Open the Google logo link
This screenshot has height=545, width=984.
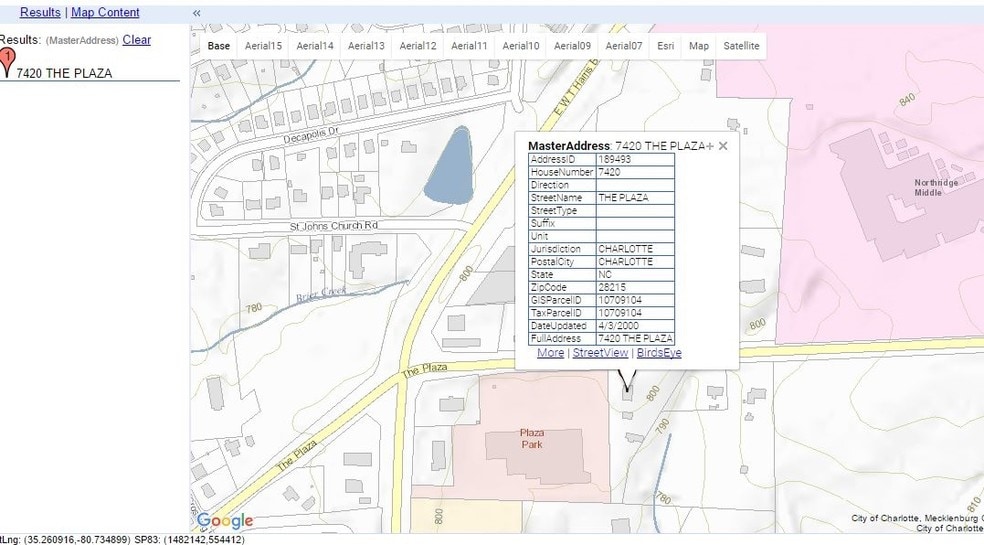pyautogui.click(x=225, y=521)
